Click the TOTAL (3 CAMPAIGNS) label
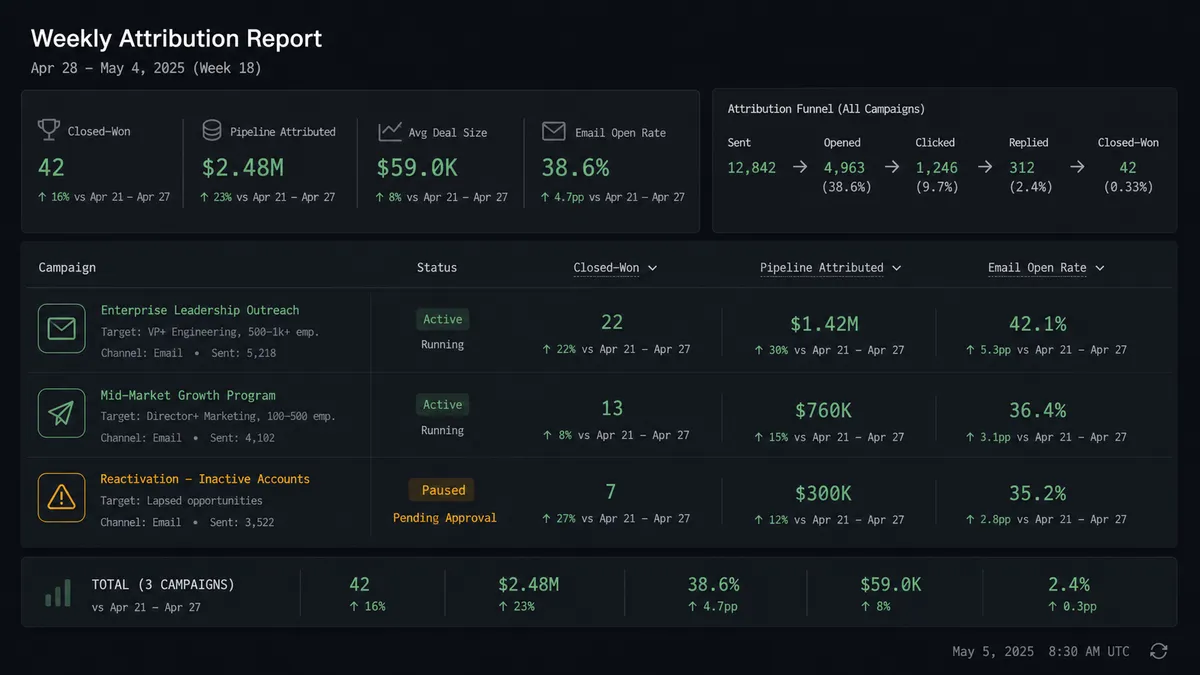Screen dimensions: 1200x675 163,584
